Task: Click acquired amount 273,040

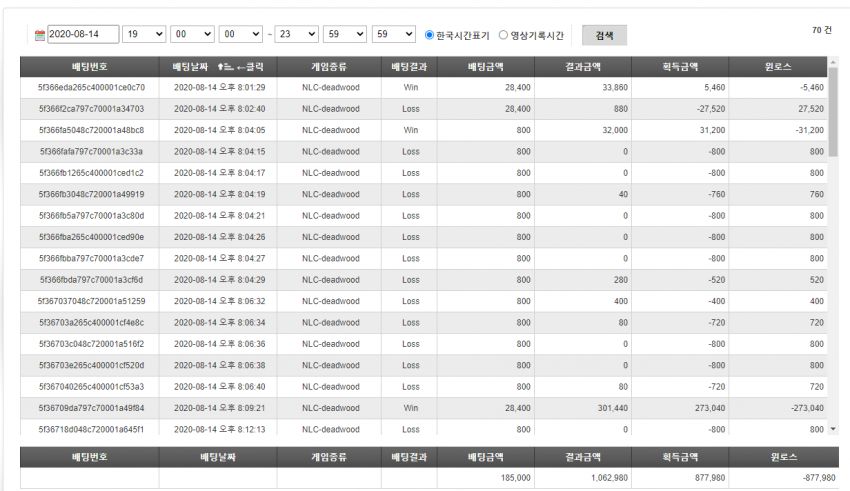Action: click(710, 408)
